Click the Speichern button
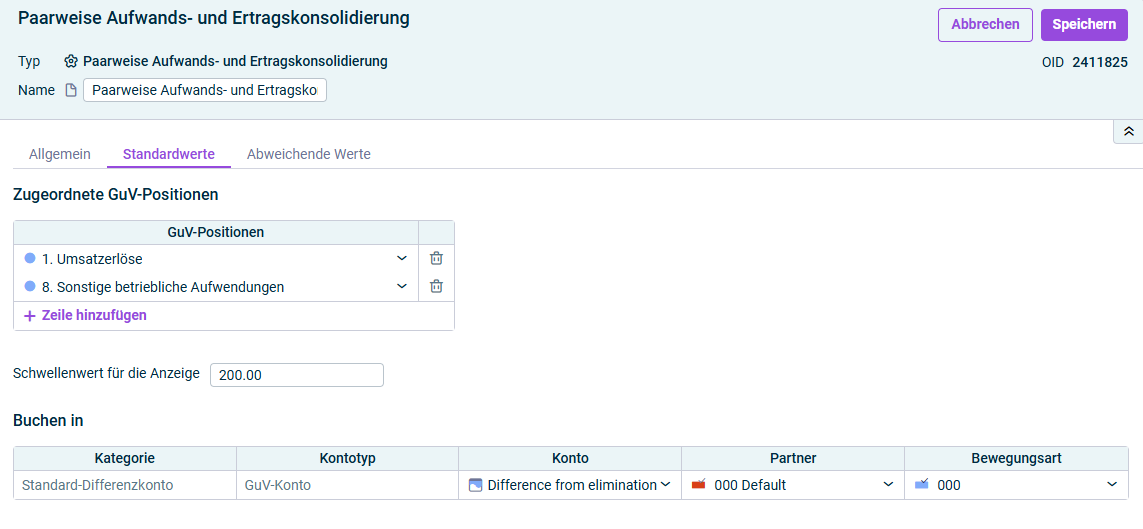The image size is (1143, 529). coord(1084,25)
